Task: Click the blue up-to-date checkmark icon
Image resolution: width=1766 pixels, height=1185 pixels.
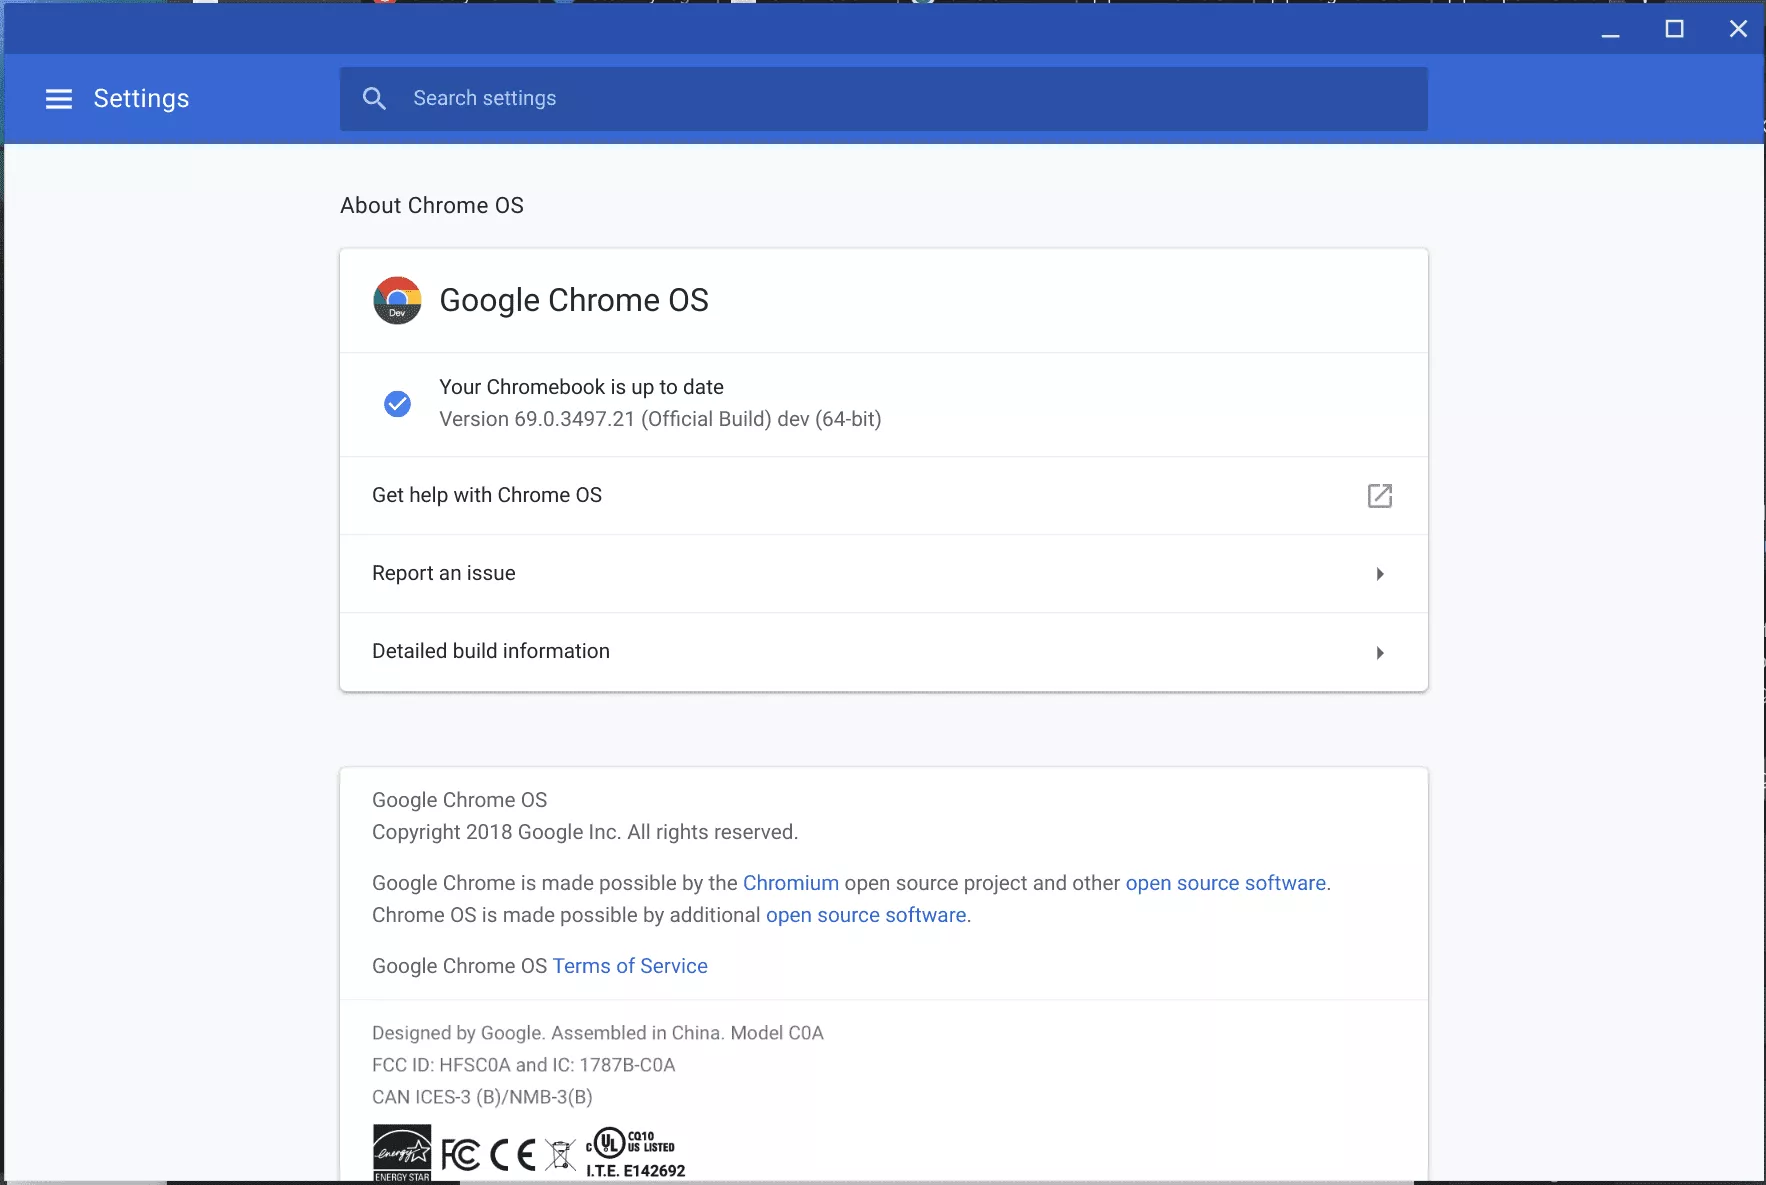Action: coord(397,403)
